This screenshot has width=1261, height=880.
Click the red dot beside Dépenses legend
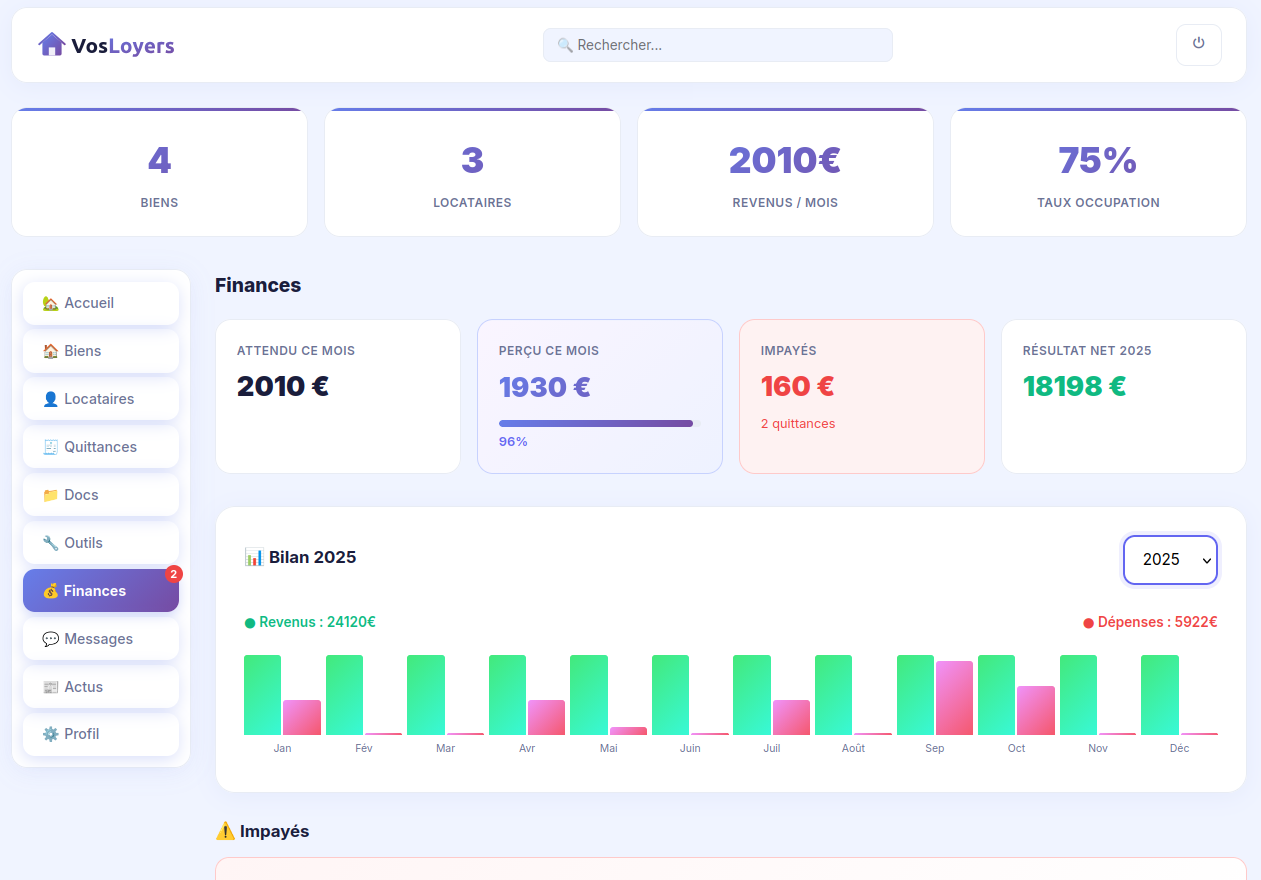[1089, 623]
